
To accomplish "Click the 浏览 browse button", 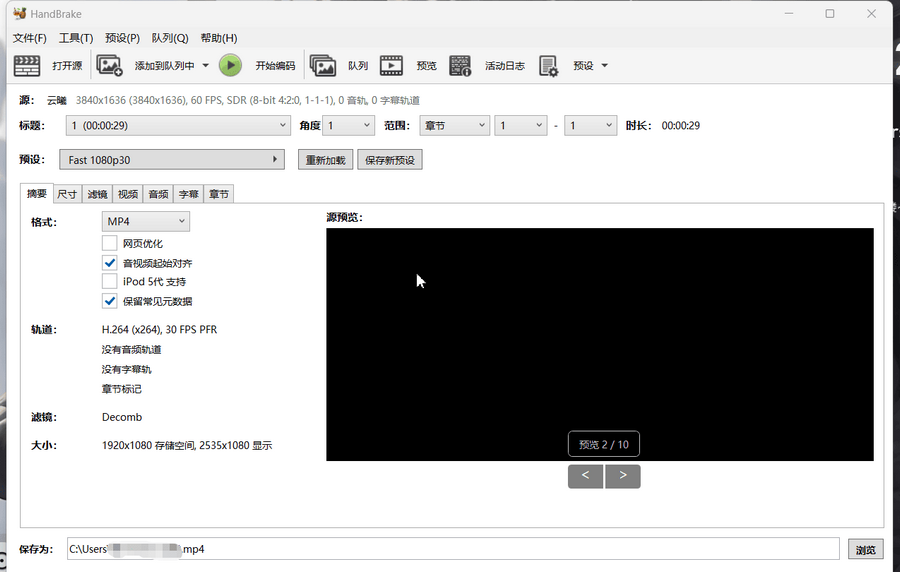I will pos(865,549).
